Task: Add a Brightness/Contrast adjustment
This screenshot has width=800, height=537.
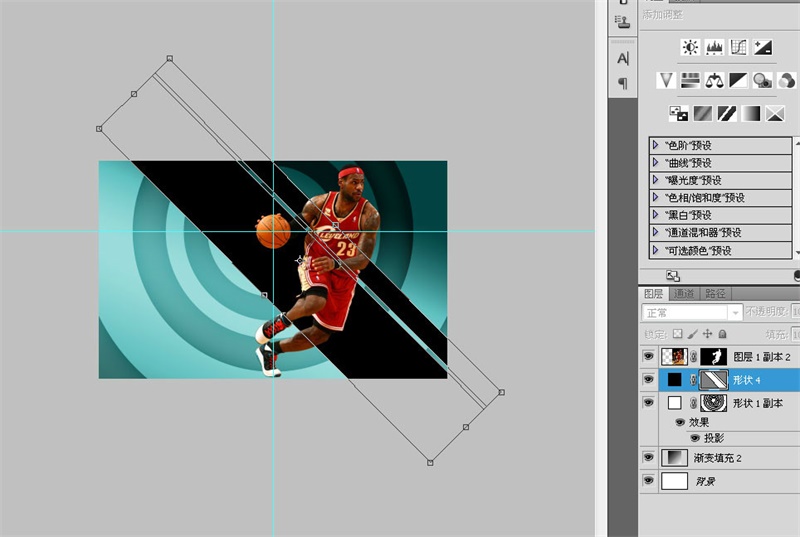Action: [690, 47]
